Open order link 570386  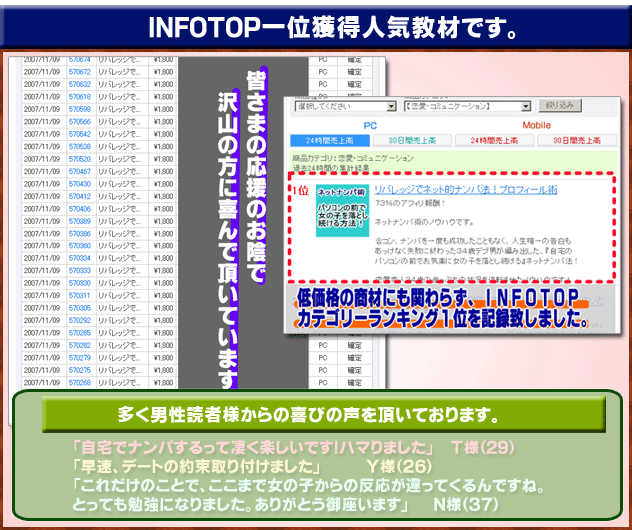coord(79,234)
